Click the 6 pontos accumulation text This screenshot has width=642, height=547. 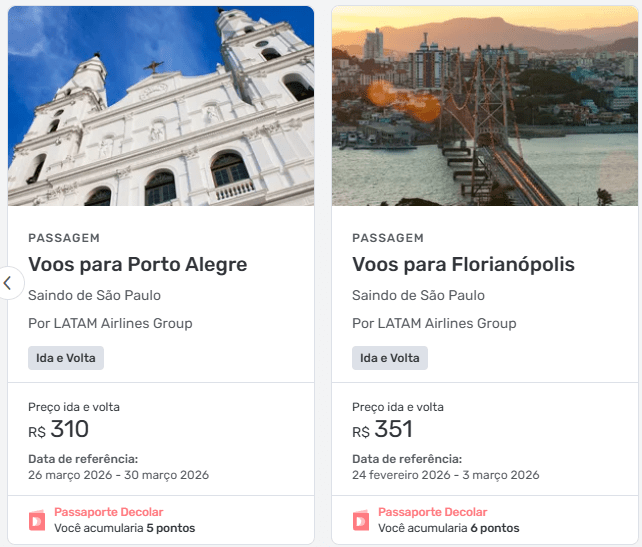pos(495,528)
